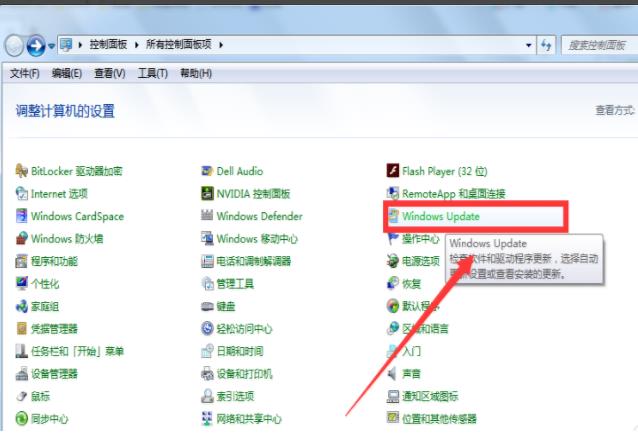Click the 查看方式 view option label

[615, 110]
